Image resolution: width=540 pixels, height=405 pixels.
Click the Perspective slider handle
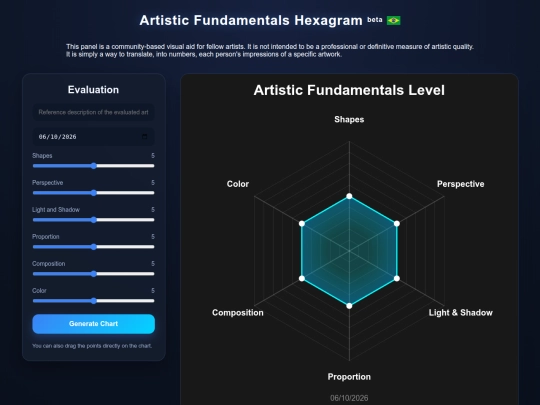tap(94, 193)
